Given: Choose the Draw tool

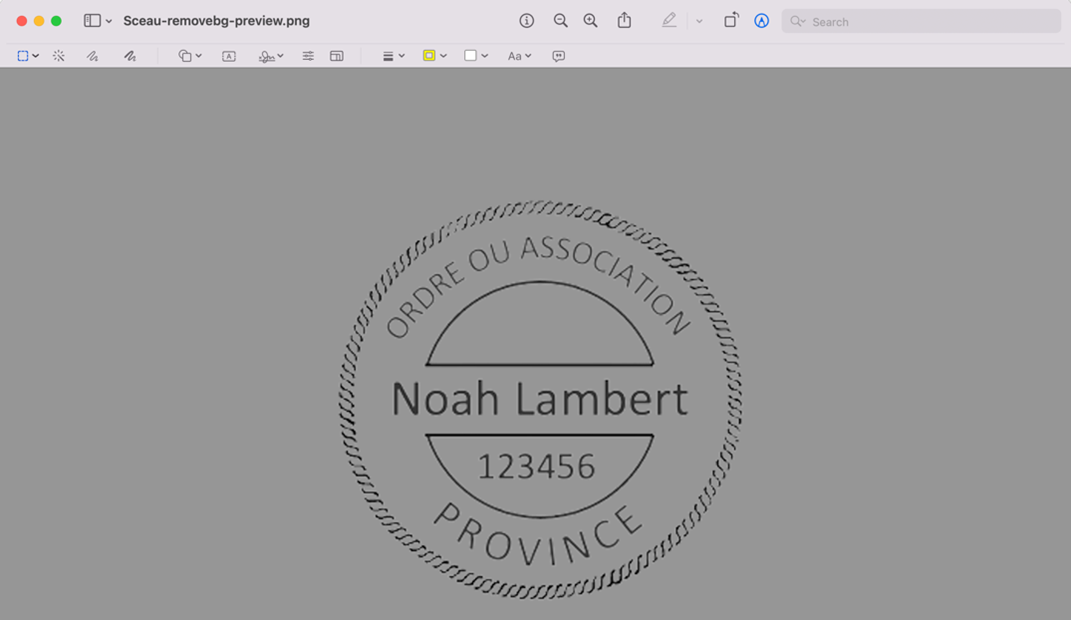Looking at the screenshot, I should 130,56.
